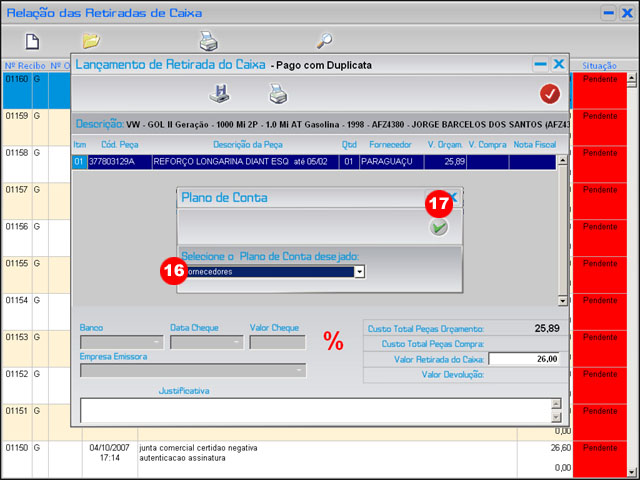Open the Empresa Emissora dropdown
This screenshot has width=640, height=480.
pos(299,370)
